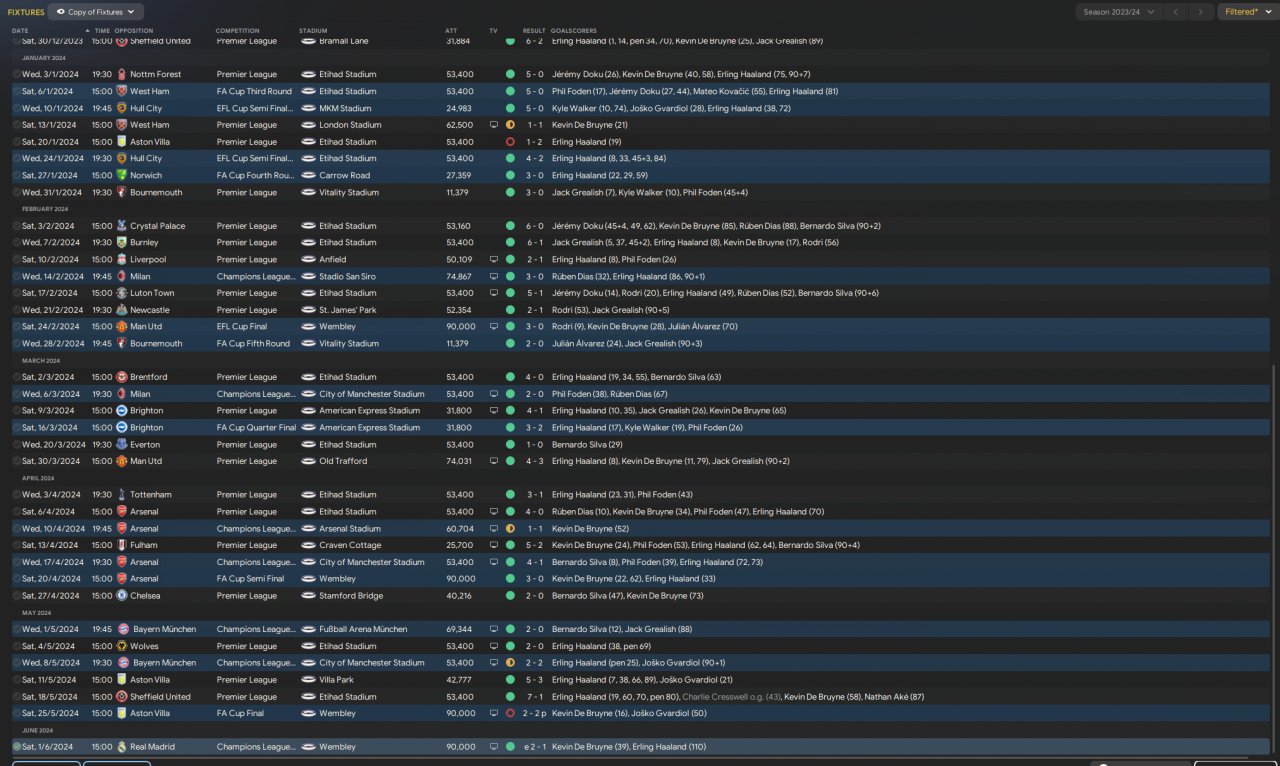Sort by the ATT column header
The height and width of the screenshot is (766, 1280).
[x=451, y=31]
